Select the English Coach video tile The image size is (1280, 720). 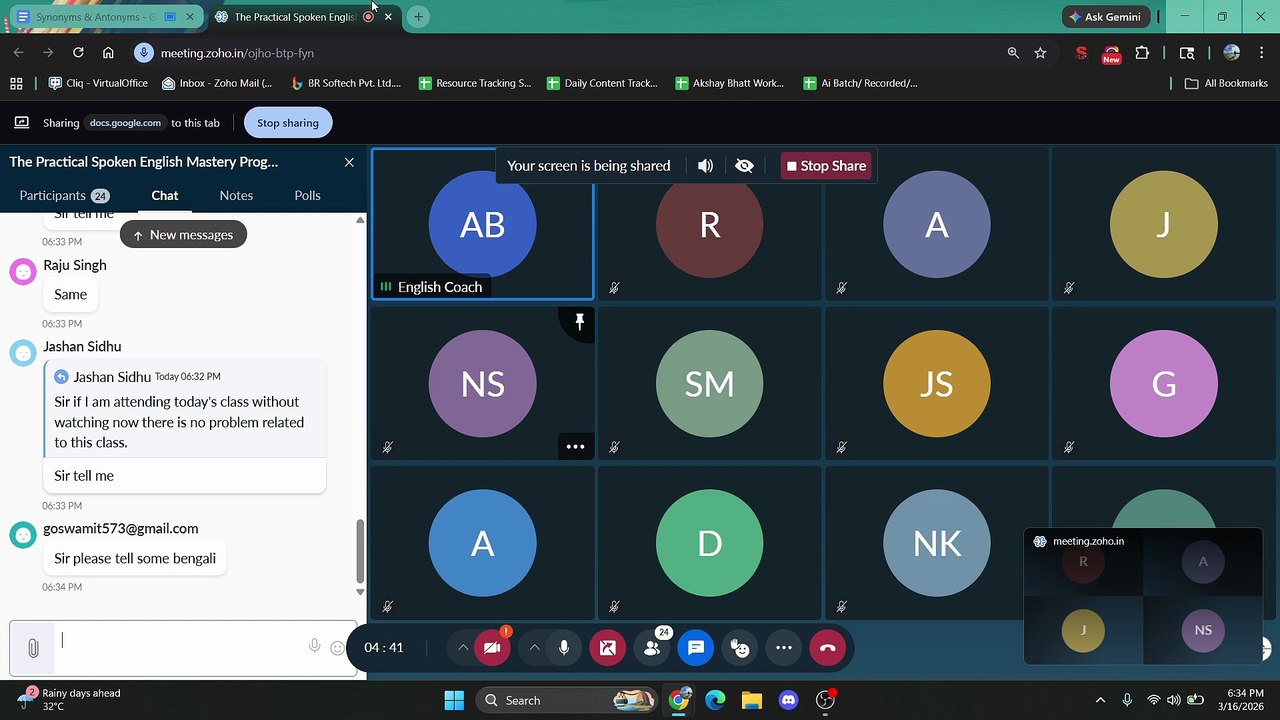click(483, 224)
